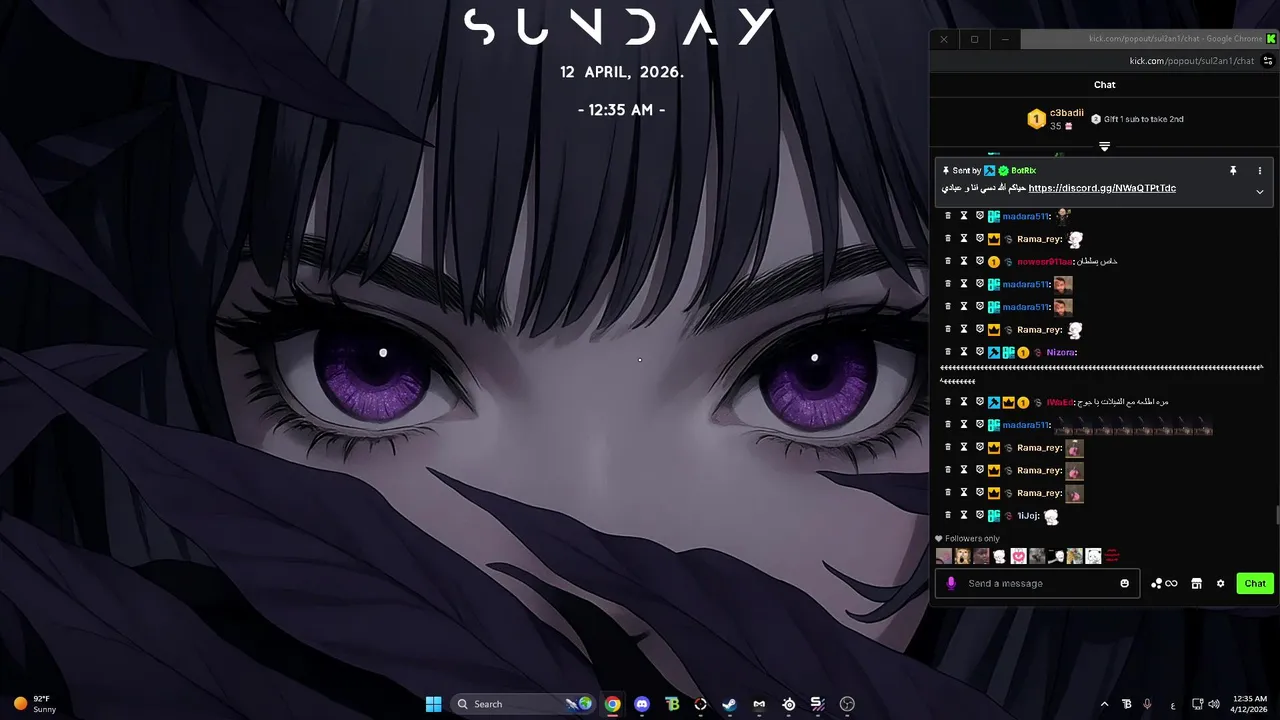The image size is (1280, 720).
Task: Open Nizora's username in chat
Action: 1061,352
